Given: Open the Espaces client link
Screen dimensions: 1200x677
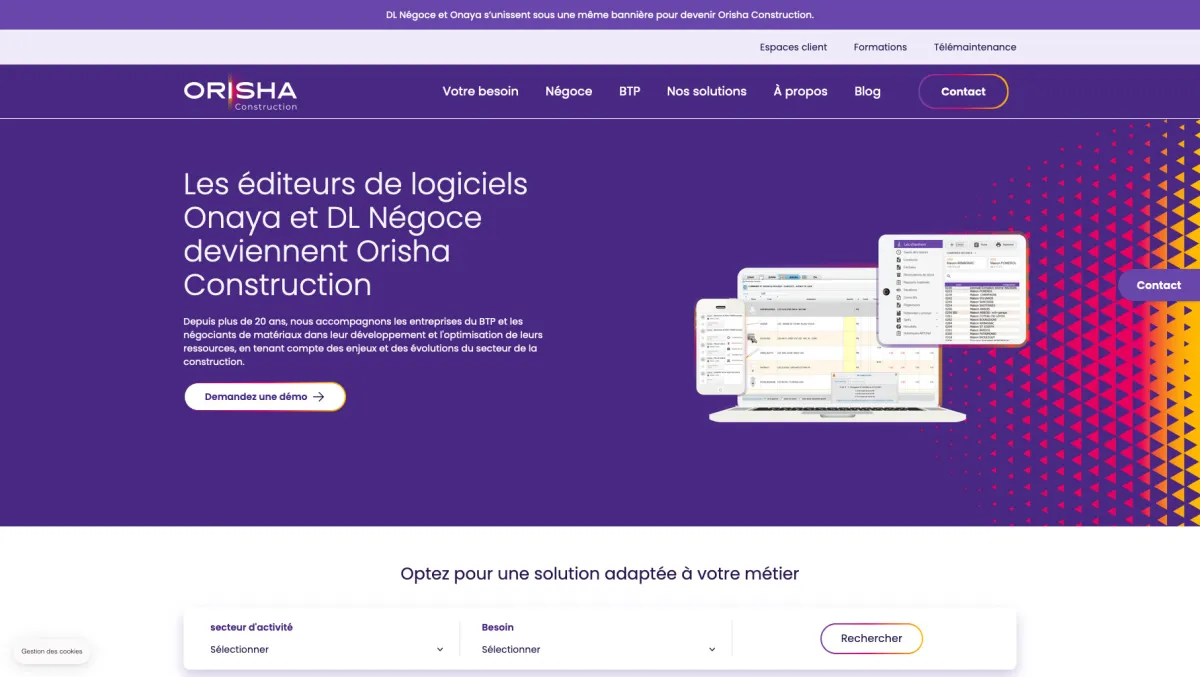Looking at the screenshot, I should (x=793, y=47).
